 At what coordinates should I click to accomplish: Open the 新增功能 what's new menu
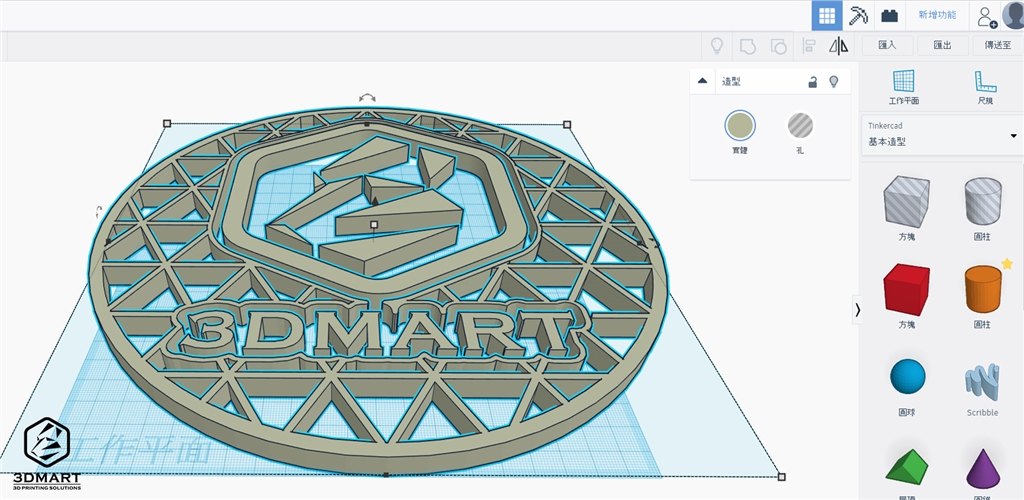pos(937,15)
